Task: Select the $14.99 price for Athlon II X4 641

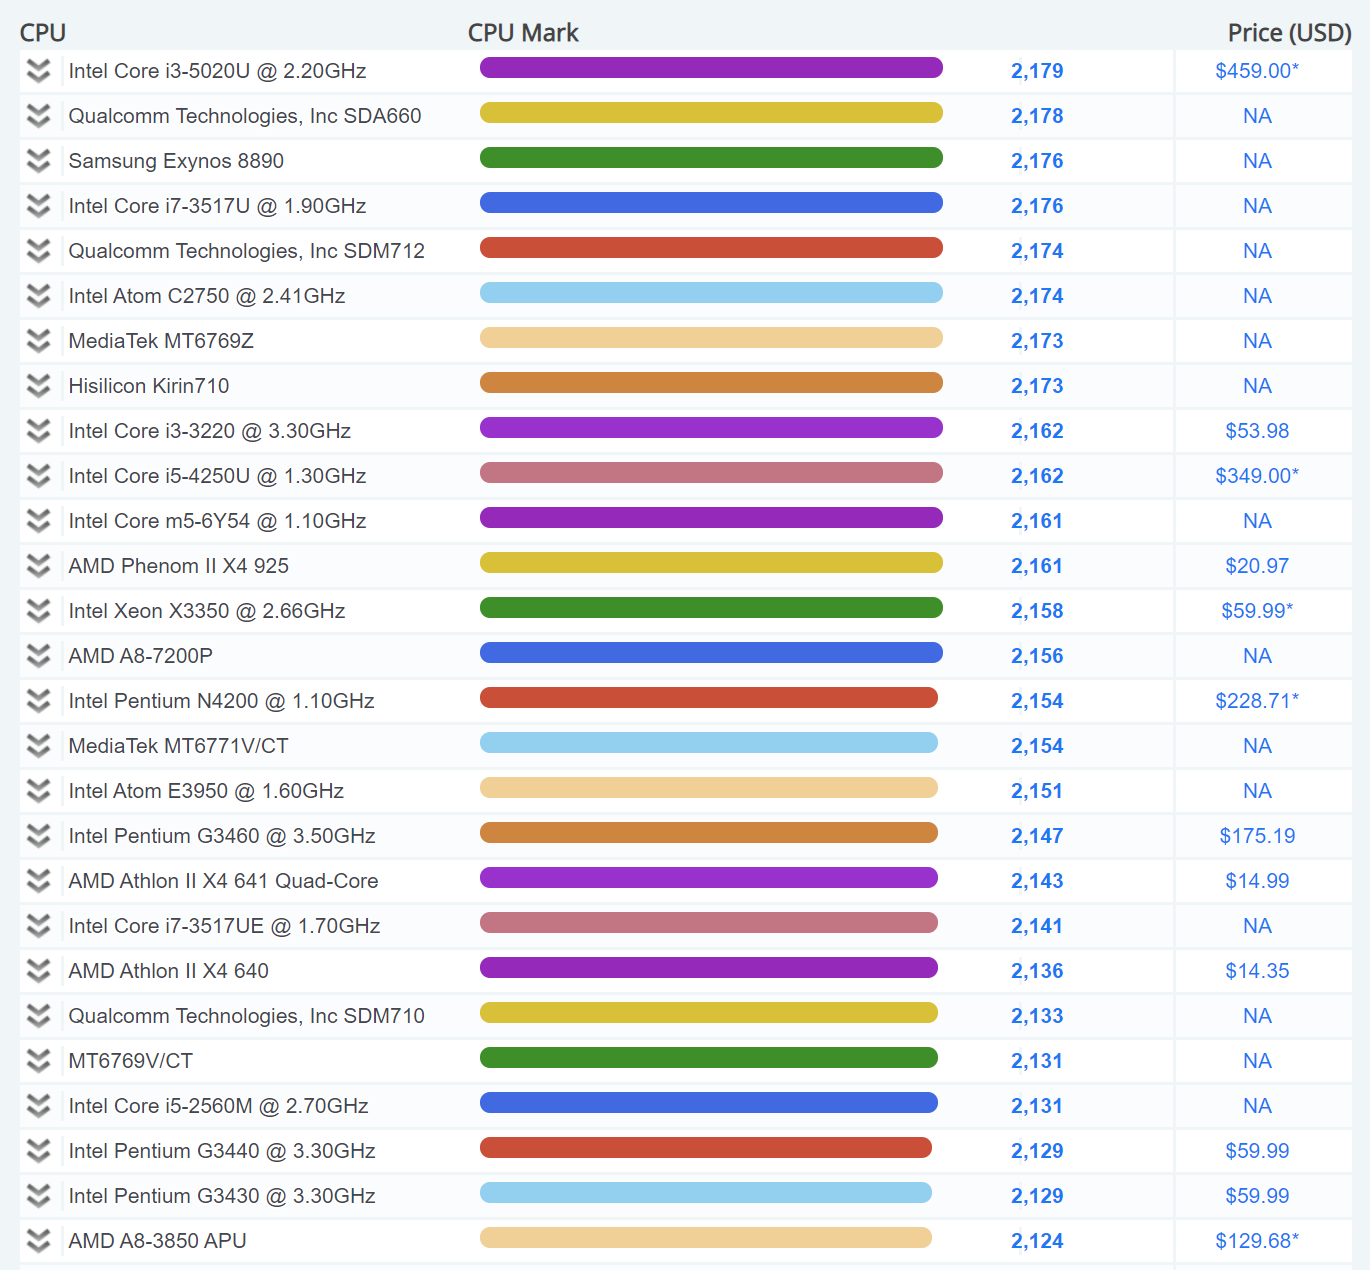Action: 1257,881
